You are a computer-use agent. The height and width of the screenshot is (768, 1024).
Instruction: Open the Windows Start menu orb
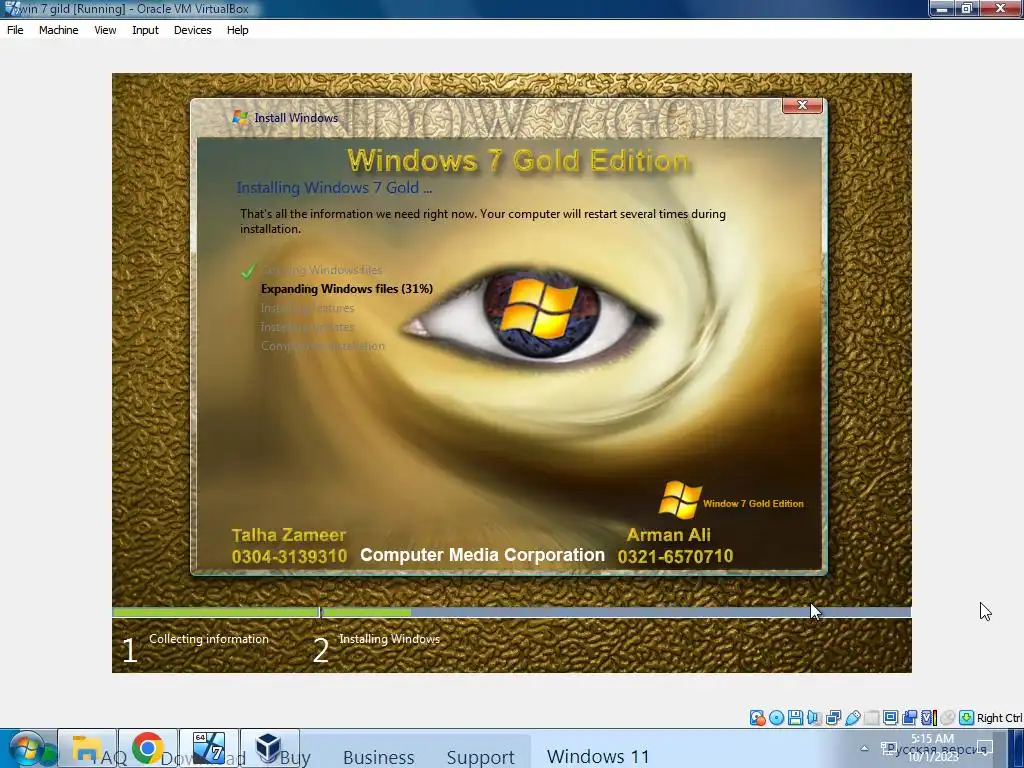27,749
